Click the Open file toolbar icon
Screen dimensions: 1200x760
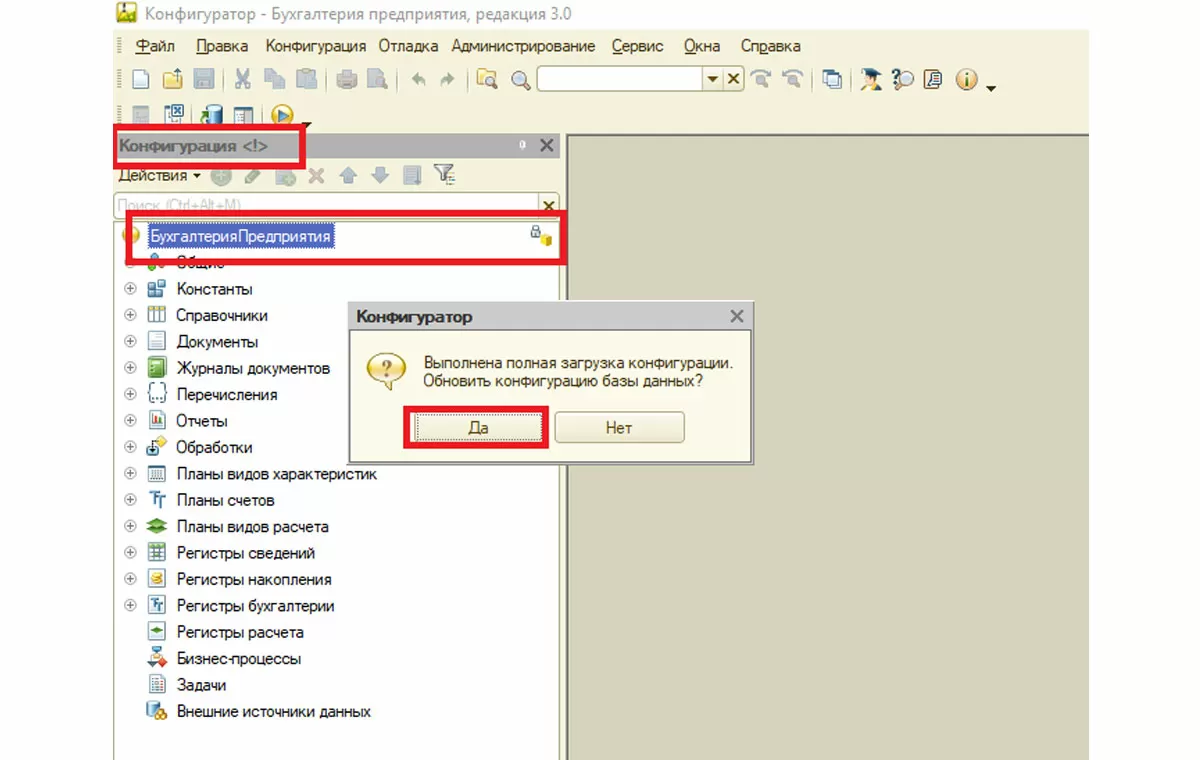173,80
